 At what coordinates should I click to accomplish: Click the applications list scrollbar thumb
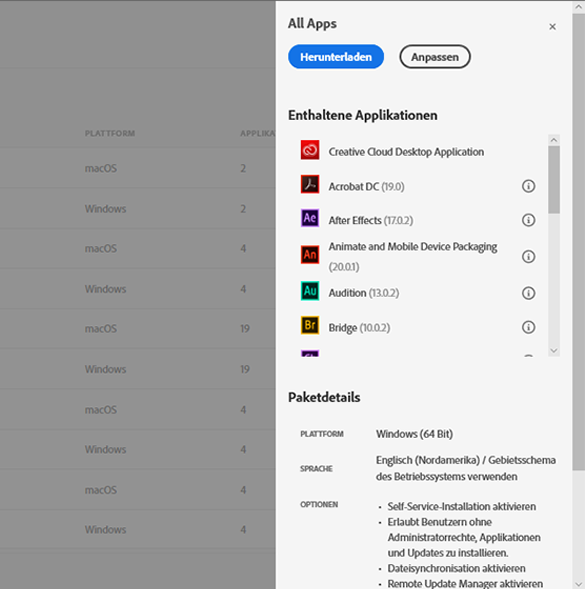click(x=553, y=180)
